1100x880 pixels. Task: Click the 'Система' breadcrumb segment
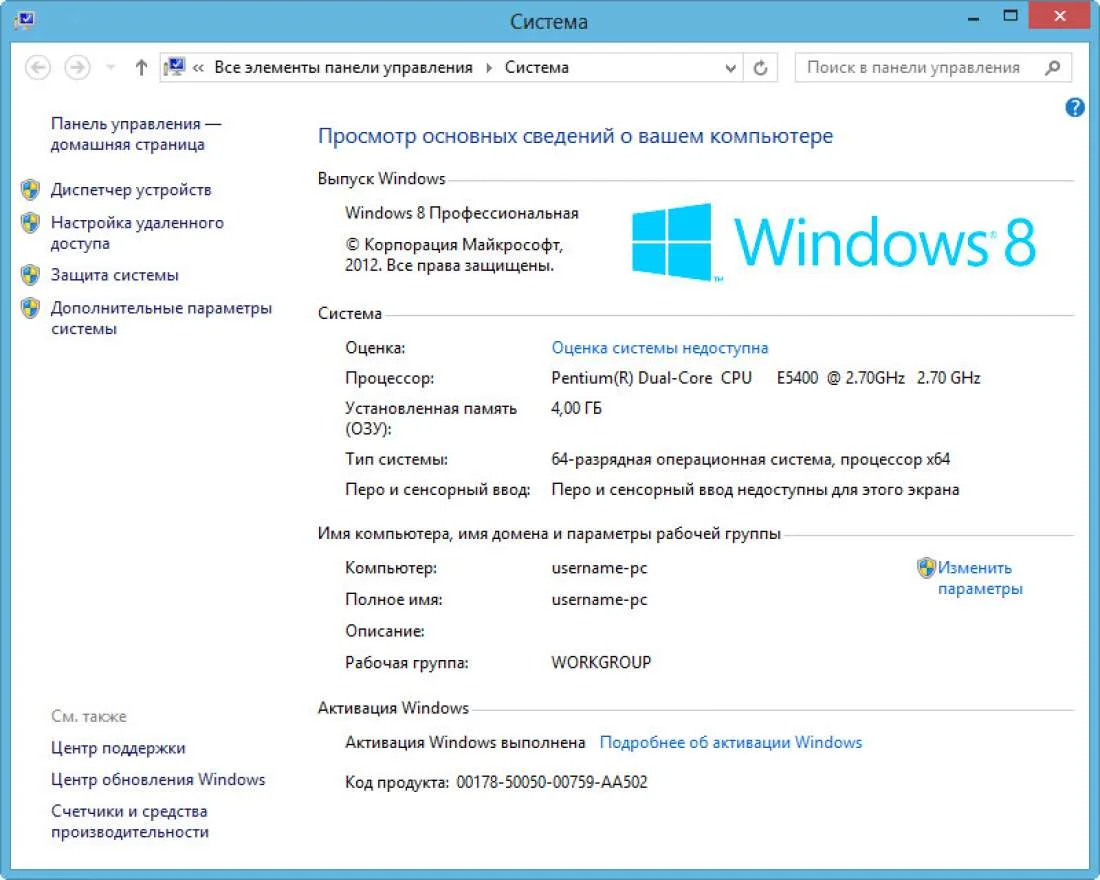(x=537, y=68)
